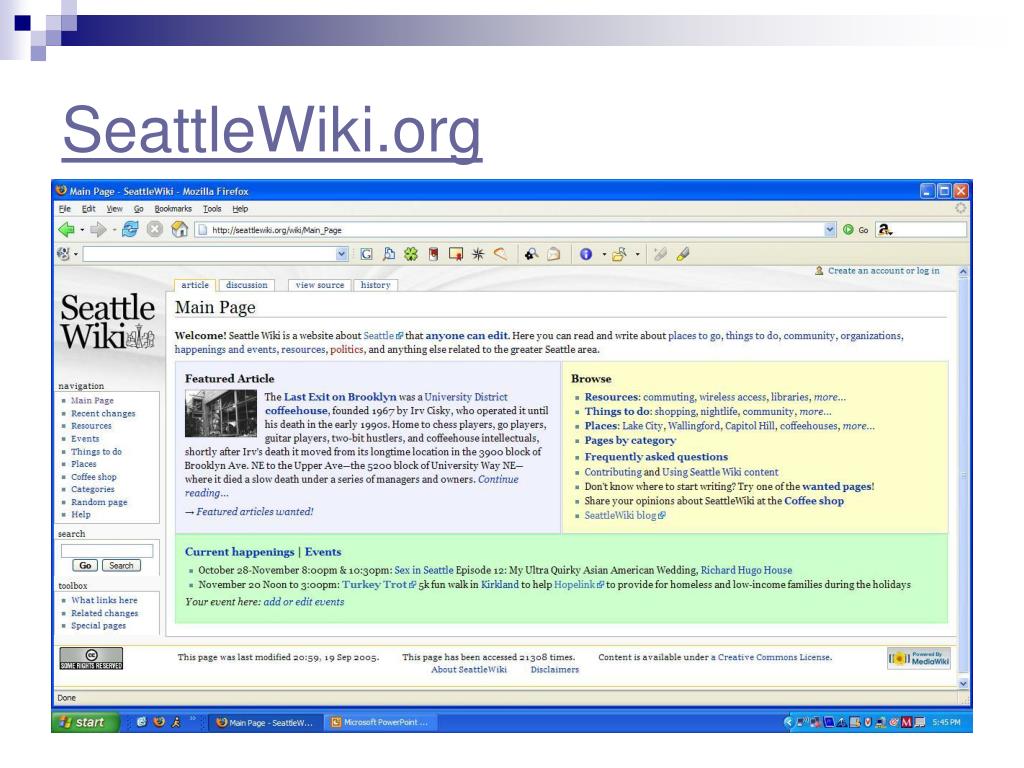Click the page scrollbar down arrow
The height and width of the screenshot is (768, 1024).
click(x=963, y=683)
